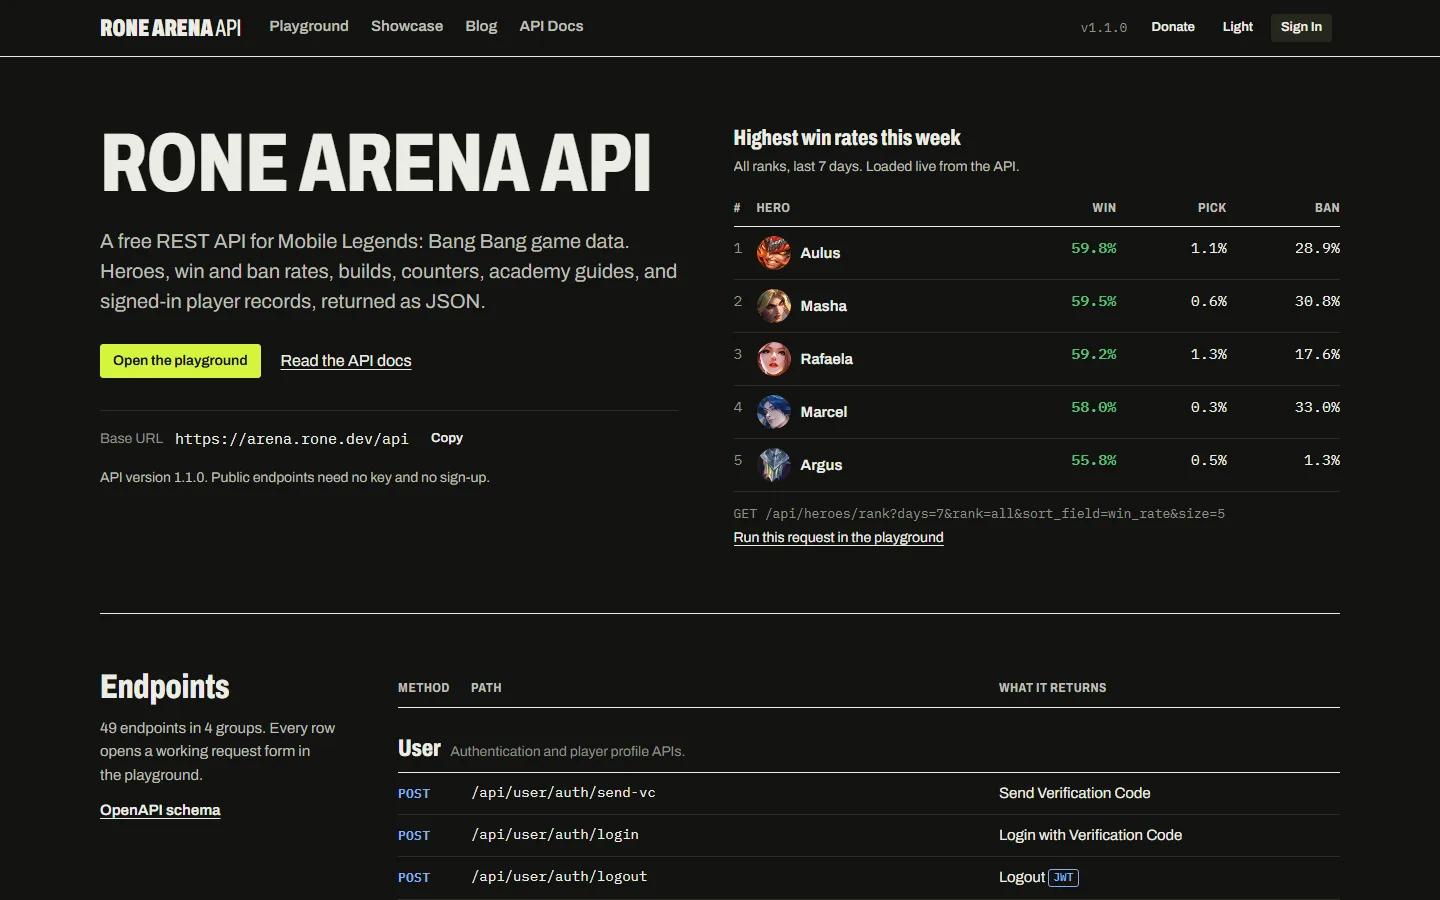The image size is (1440, 900).
Task: Navigate to API Docs in header
Action: click(x=551, y=26)
